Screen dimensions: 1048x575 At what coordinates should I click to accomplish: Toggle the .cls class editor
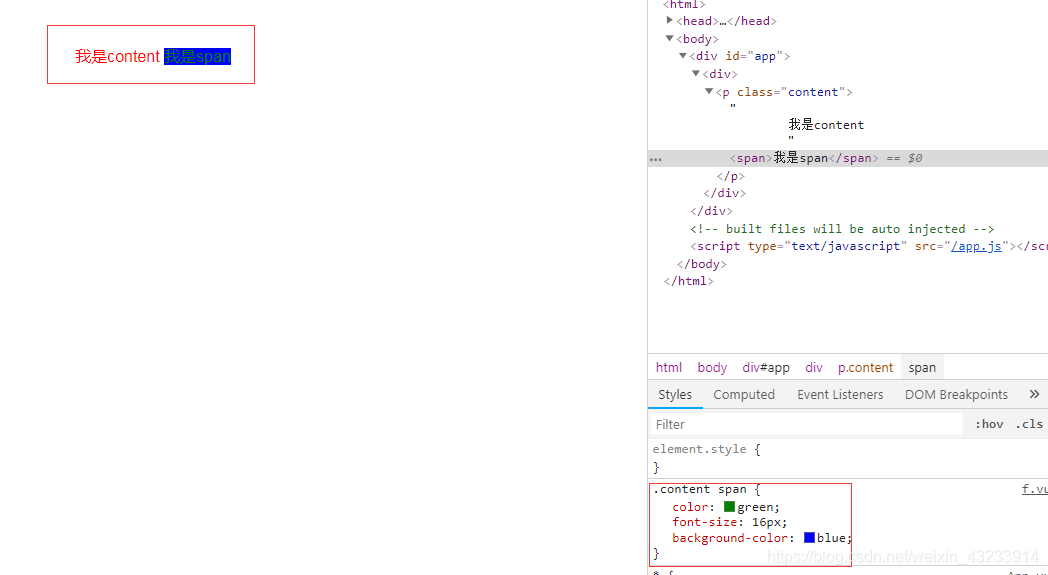click(1029, 424)
